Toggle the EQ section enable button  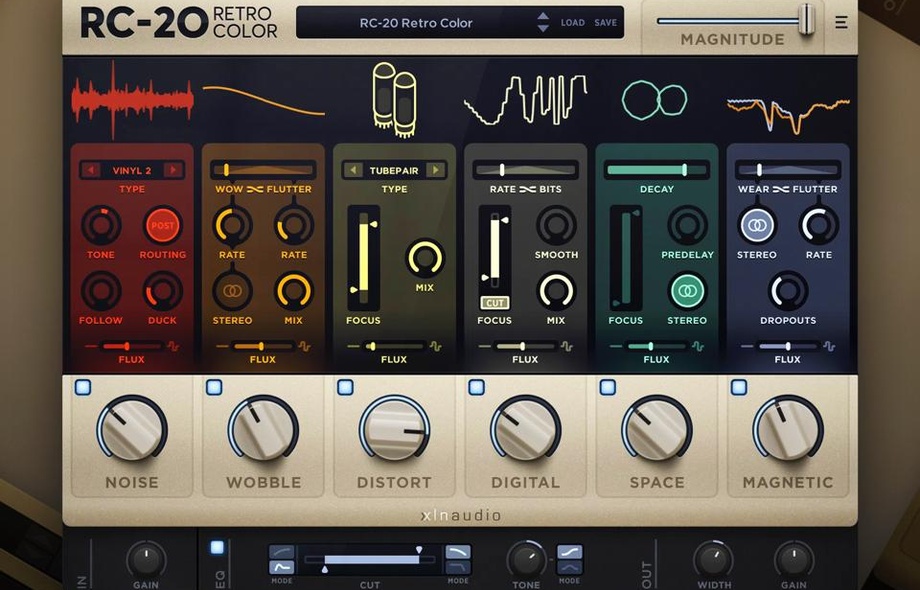click(x=217, y=547)
